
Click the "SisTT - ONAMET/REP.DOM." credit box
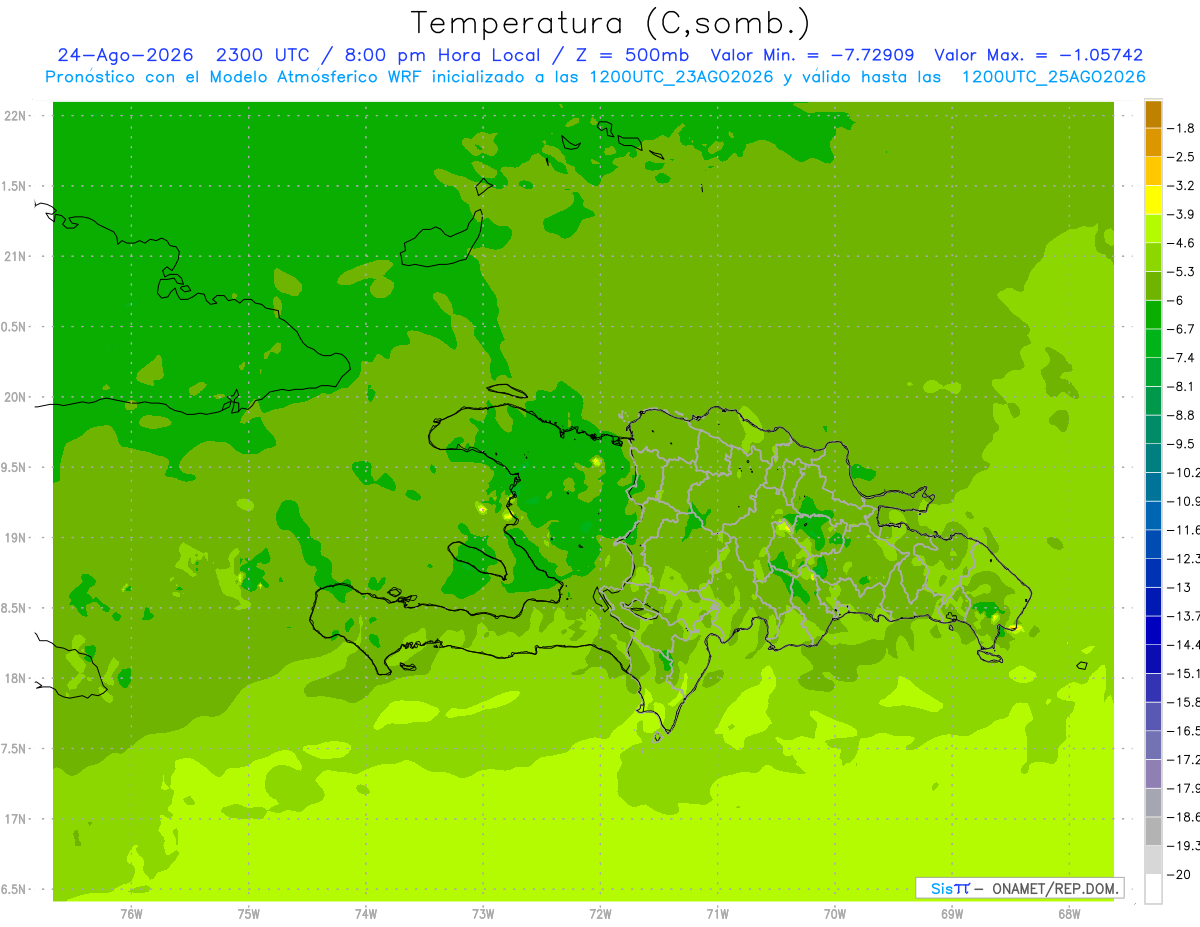1019,888
